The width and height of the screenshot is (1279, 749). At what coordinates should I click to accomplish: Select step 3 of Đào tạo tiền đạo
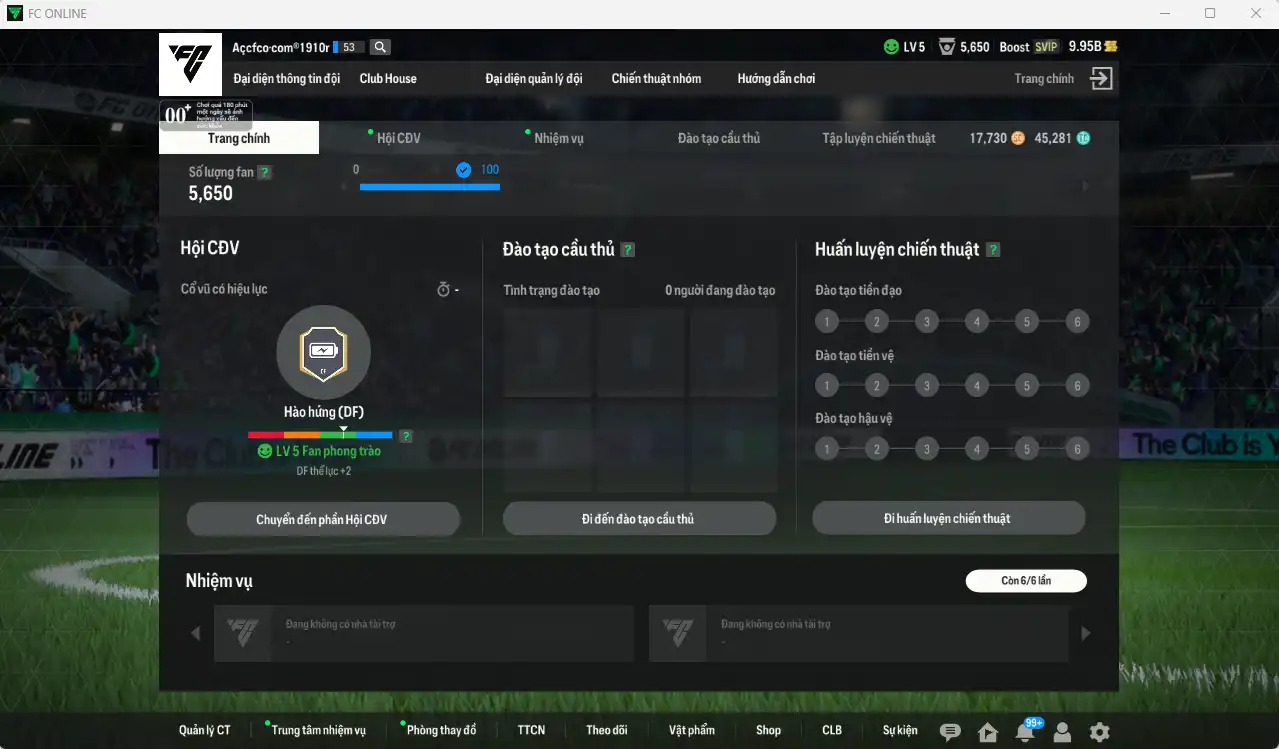[x=927, y=322]
